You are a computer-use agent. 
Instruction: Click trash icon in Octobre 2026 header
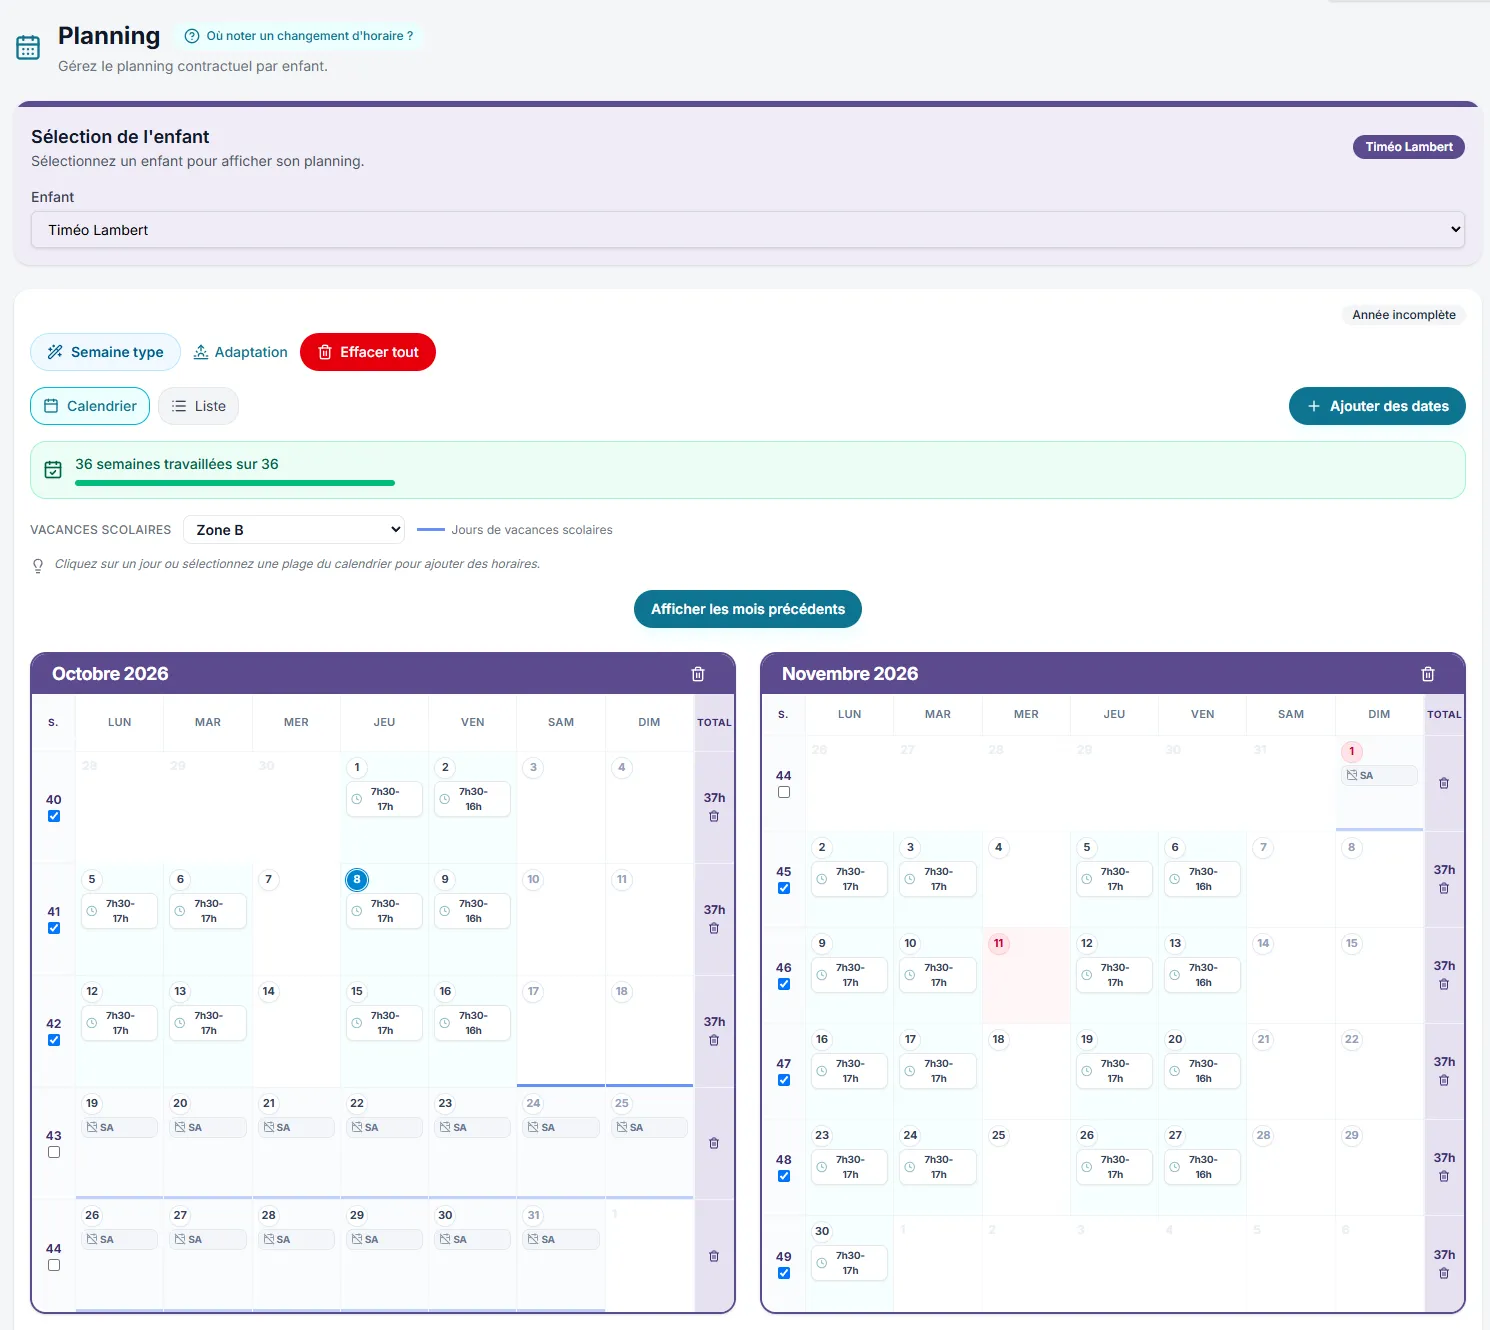point(698,674)
